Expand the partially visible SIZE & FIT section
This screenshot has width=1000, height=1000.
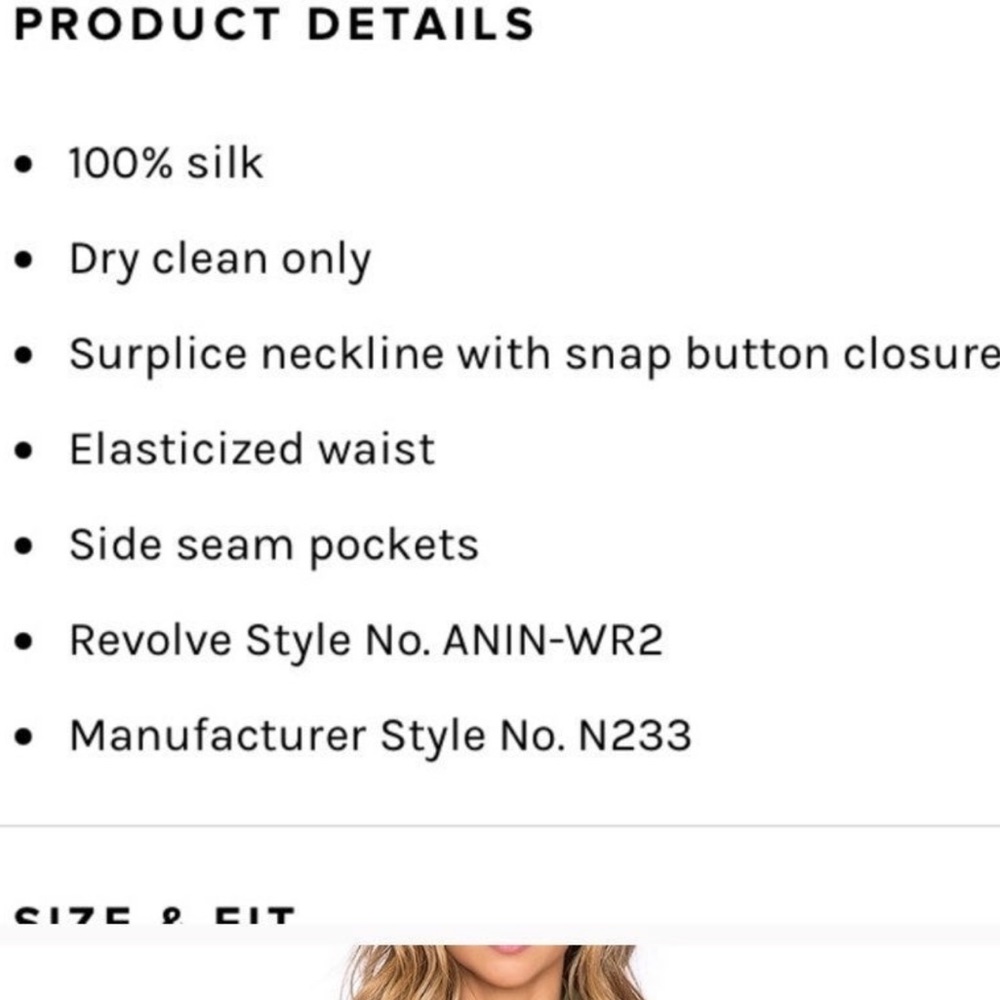pyautogui.click(x=154, y=915)
